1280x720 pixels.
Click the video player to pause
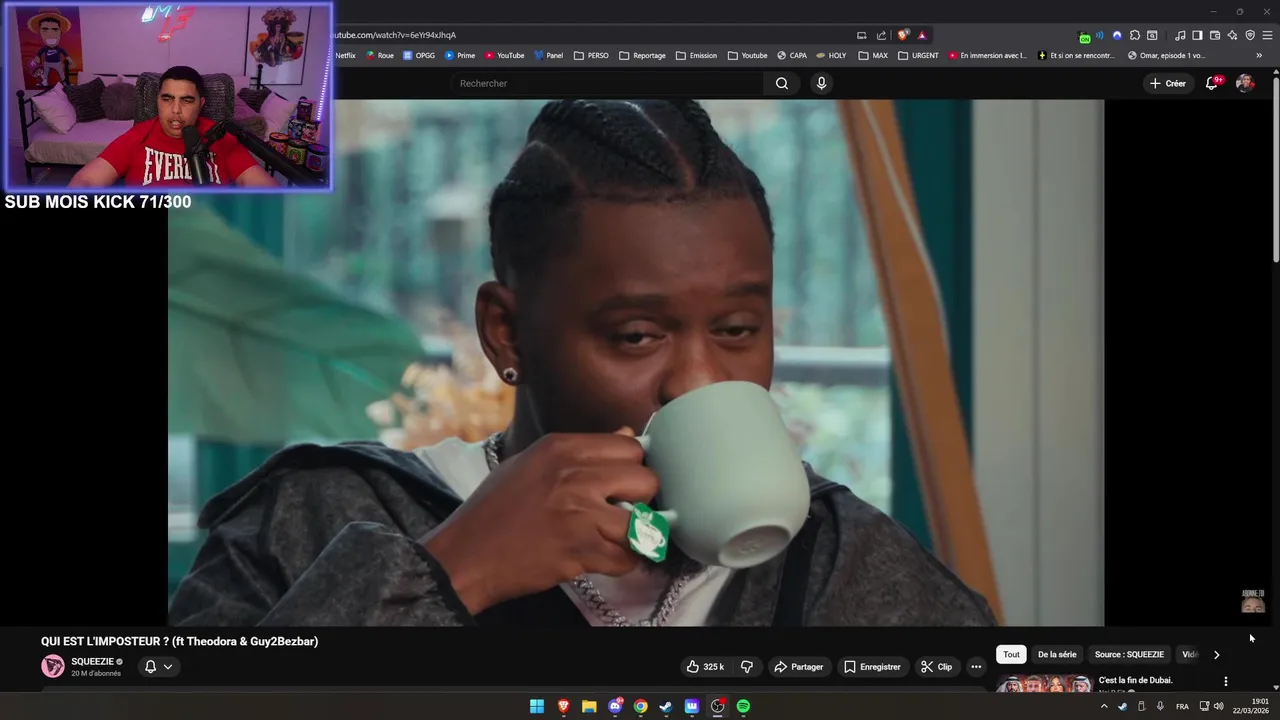[x=636, y=362]
